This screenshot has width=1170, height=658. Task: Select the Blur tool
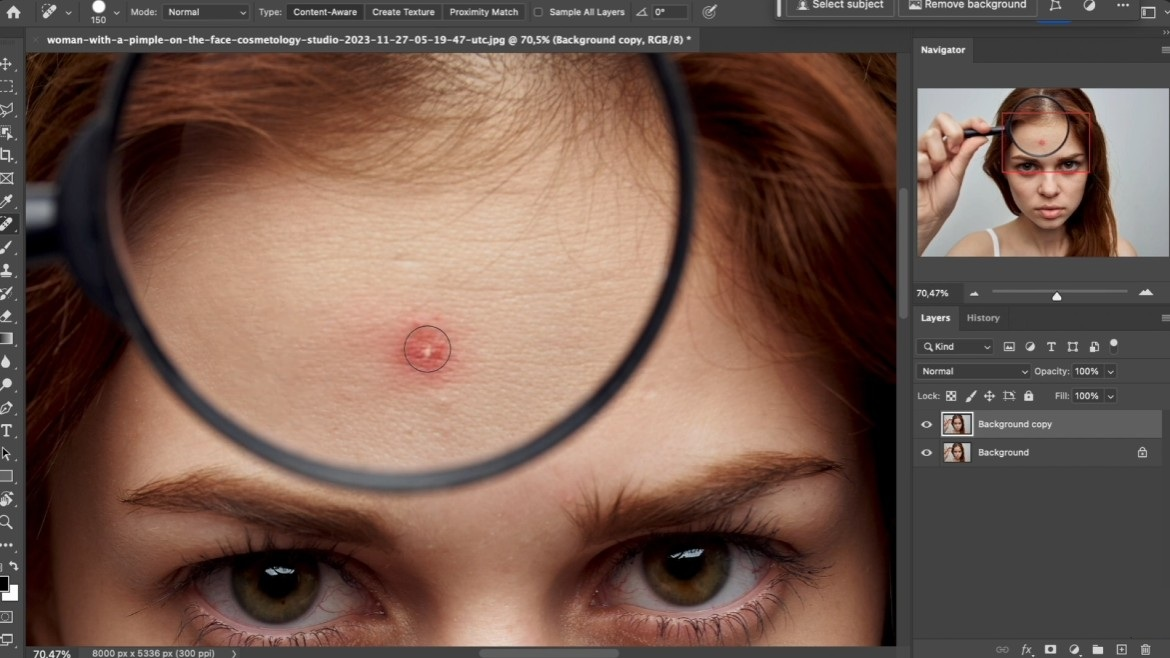coord(7,362)
